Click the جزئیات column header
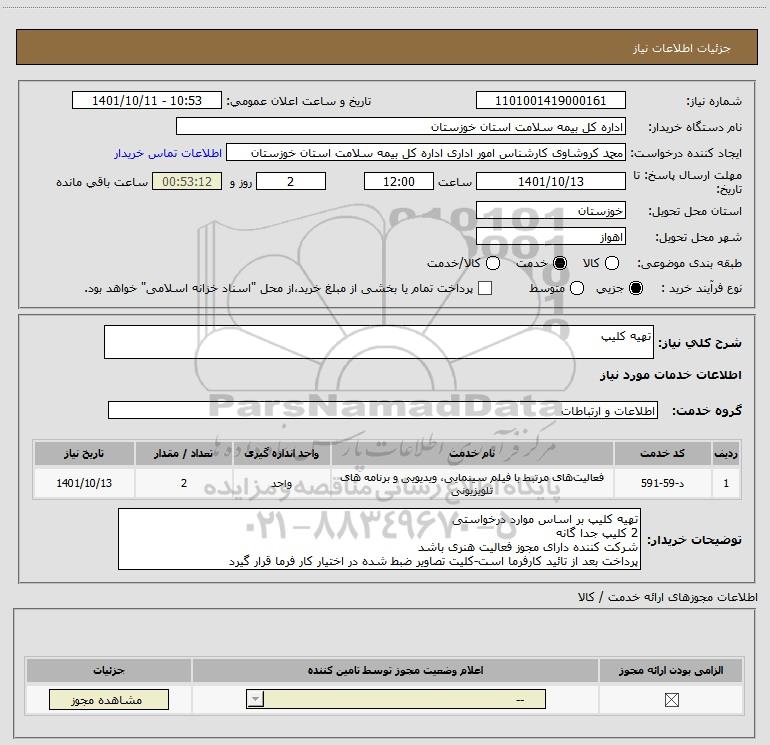The height and width of the screenshot is (745, 770). pyautogui.click(x=109, y=670)
